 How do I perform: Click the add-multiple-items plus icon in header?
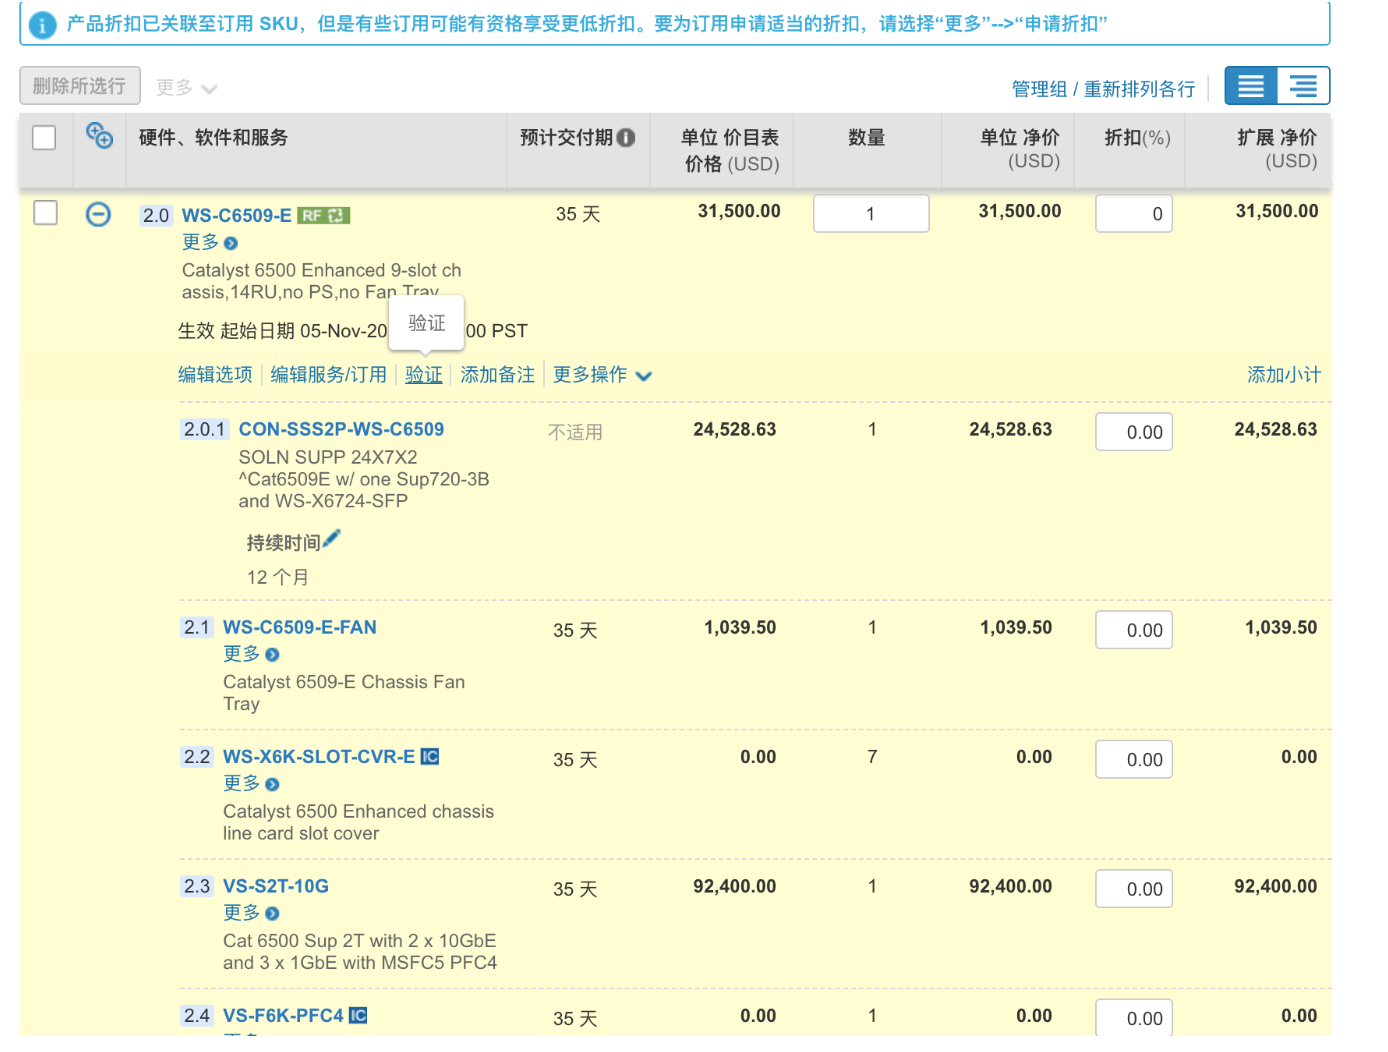99,135
